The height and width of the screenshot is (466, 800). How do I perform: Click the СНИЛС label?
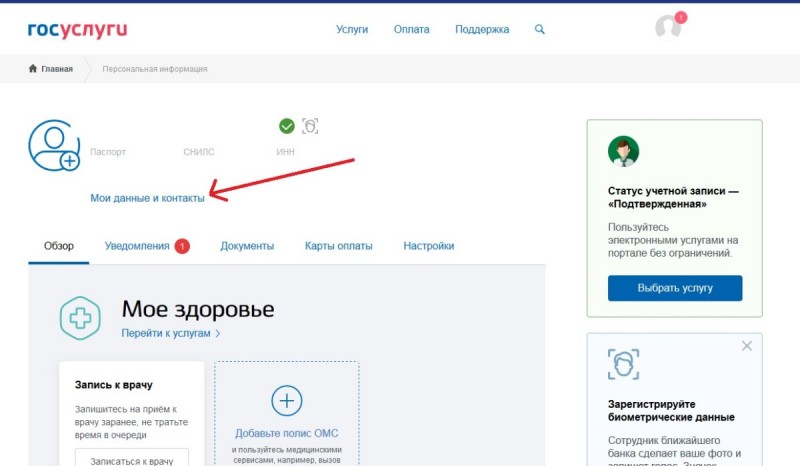click(199, 152)
